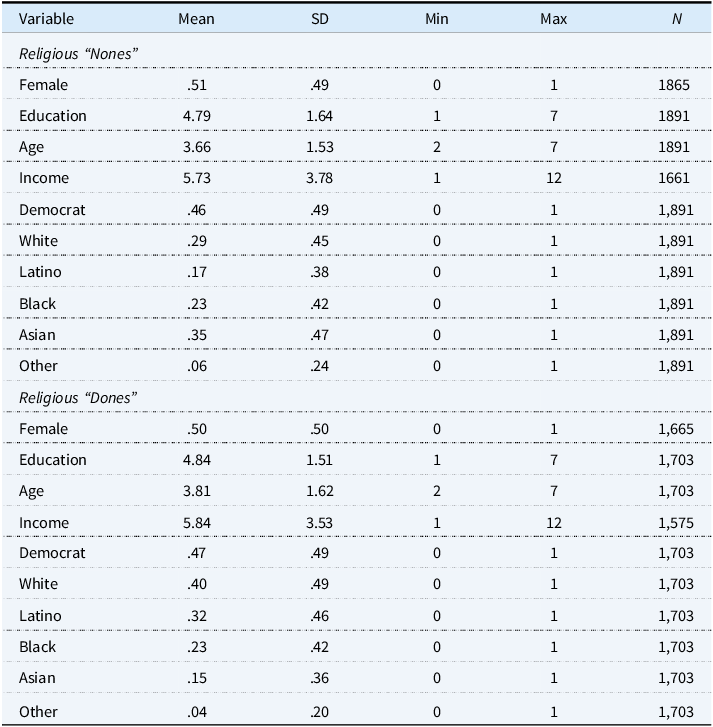Select the 3.81 Age mean value
Viewport: 713px width, 727px height.
coord(196,491)
